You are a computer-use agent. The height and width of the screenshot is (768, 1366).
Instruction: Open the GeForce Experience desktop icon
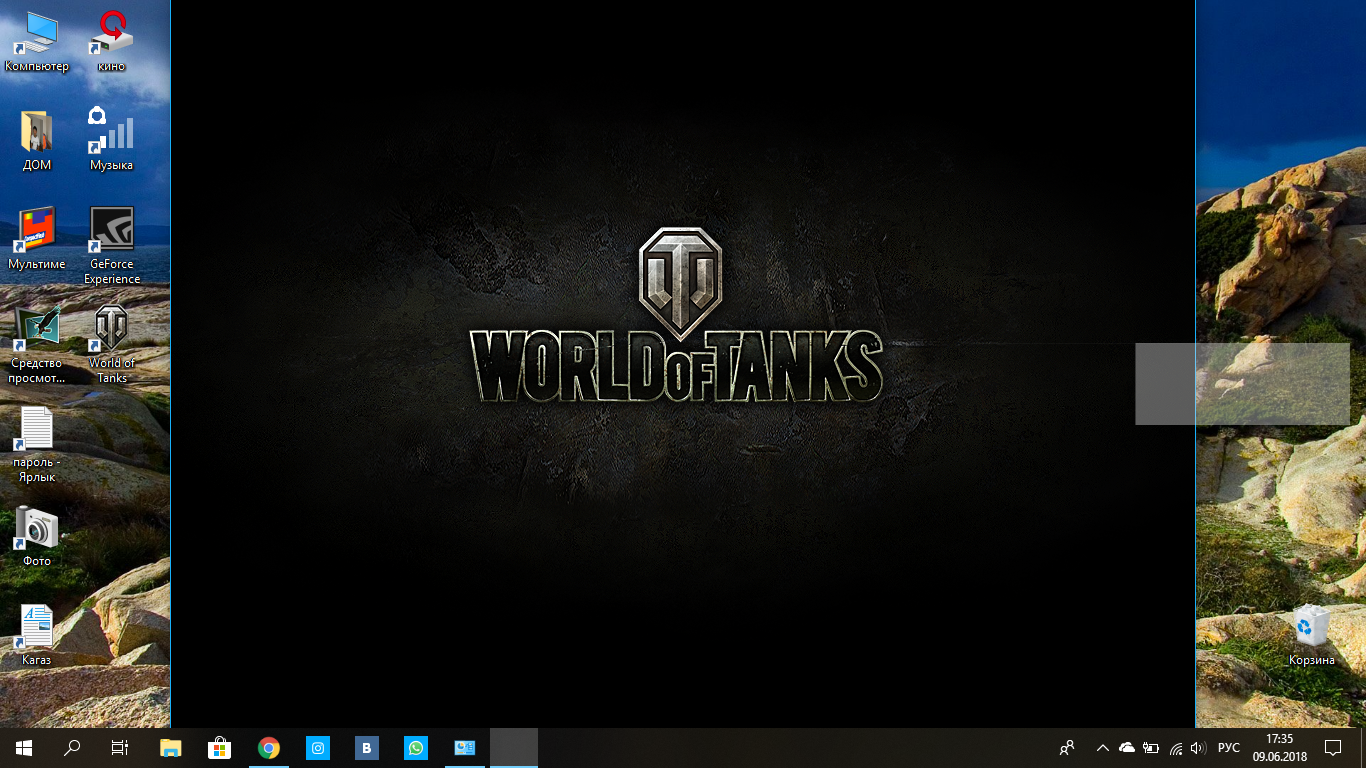click(112, 245)
